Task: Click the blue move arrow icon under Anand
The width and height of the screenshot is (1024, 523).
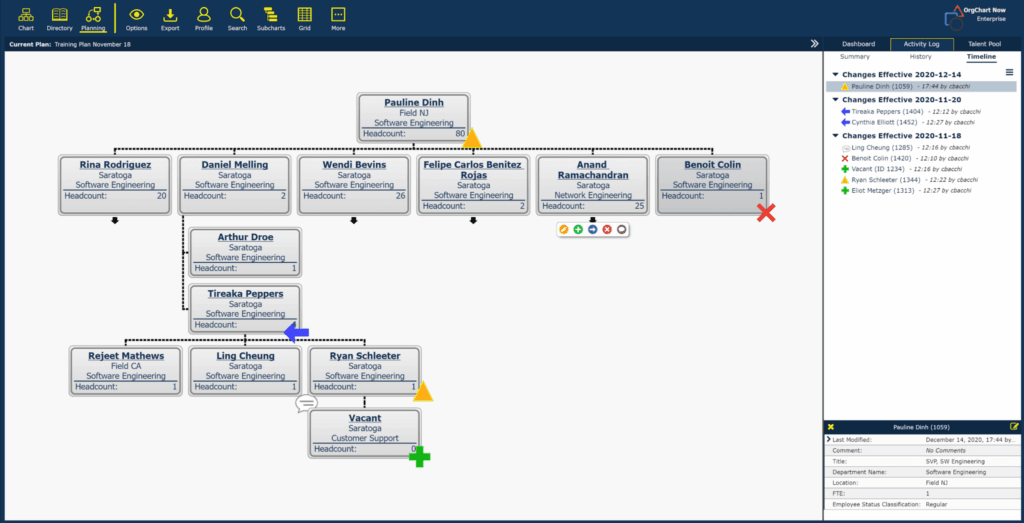Action: 593,230
